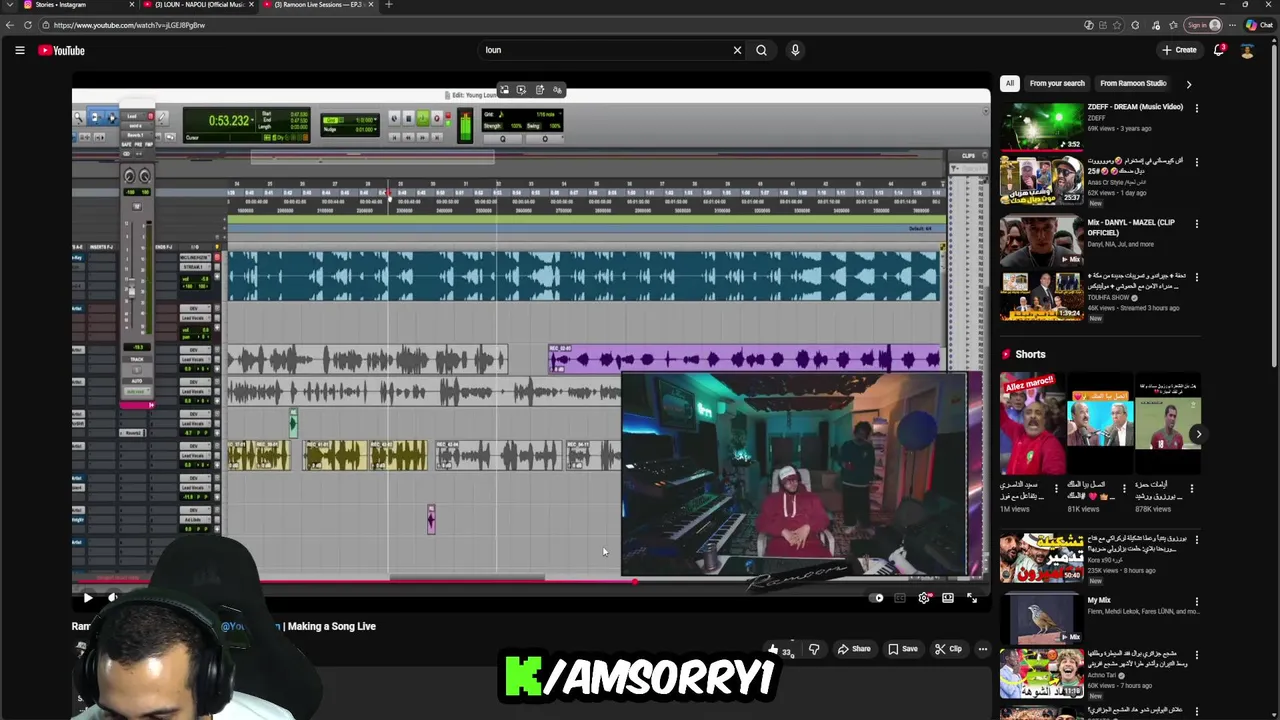Open options menu for ZDEFF - DREAM
The image size is (1280, 720).
coord(1196,108)
